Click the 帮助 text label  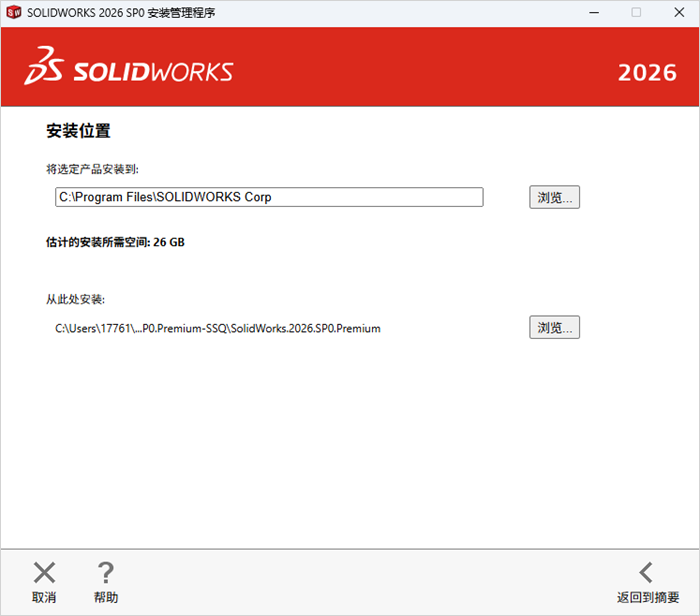(x=106, y=597)
